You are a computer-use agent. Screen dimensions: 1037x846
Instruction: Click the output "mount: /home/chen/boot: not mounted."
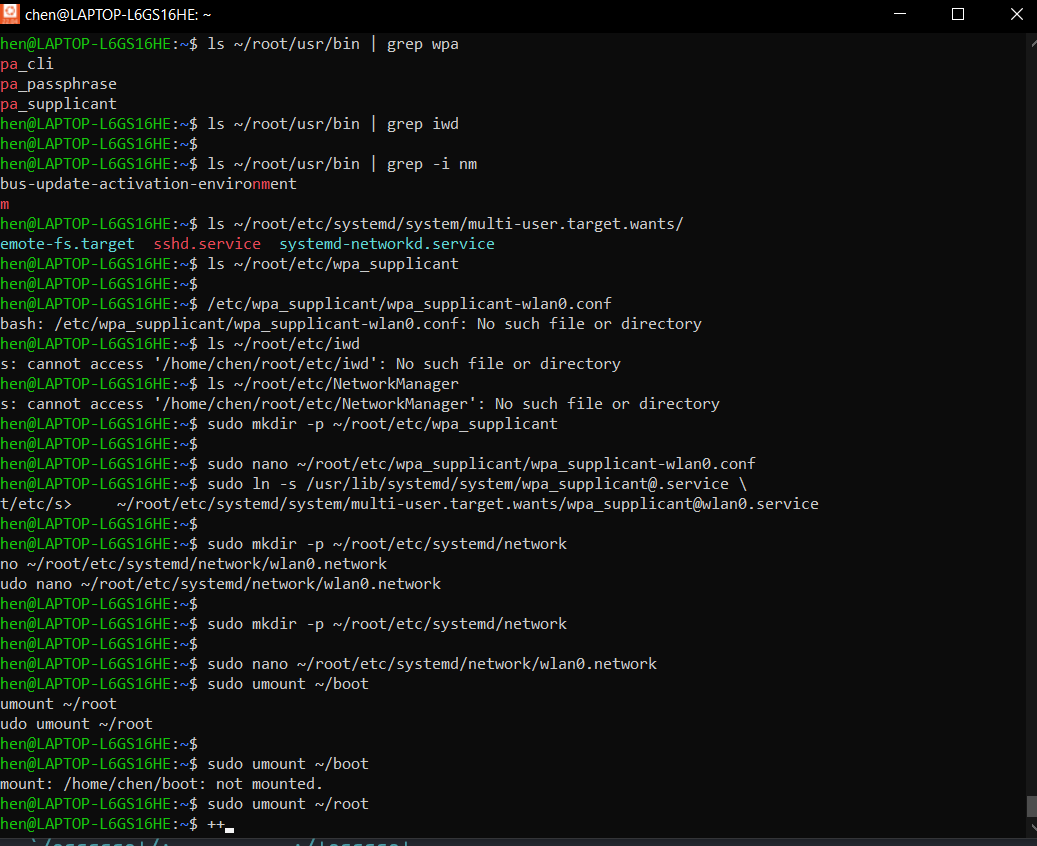161,784
